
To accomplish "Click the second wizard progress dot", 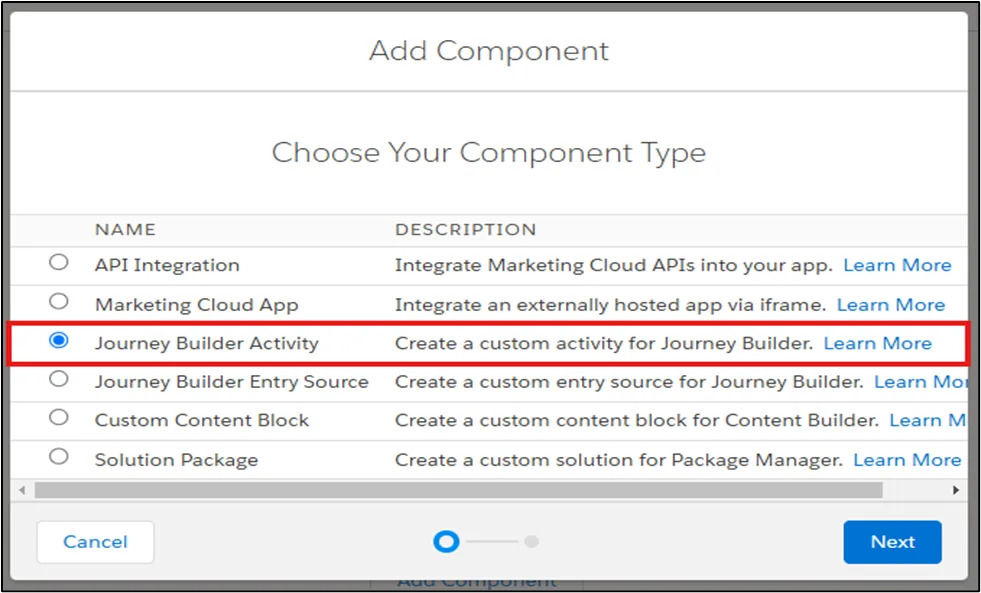I will coord(532,541).
